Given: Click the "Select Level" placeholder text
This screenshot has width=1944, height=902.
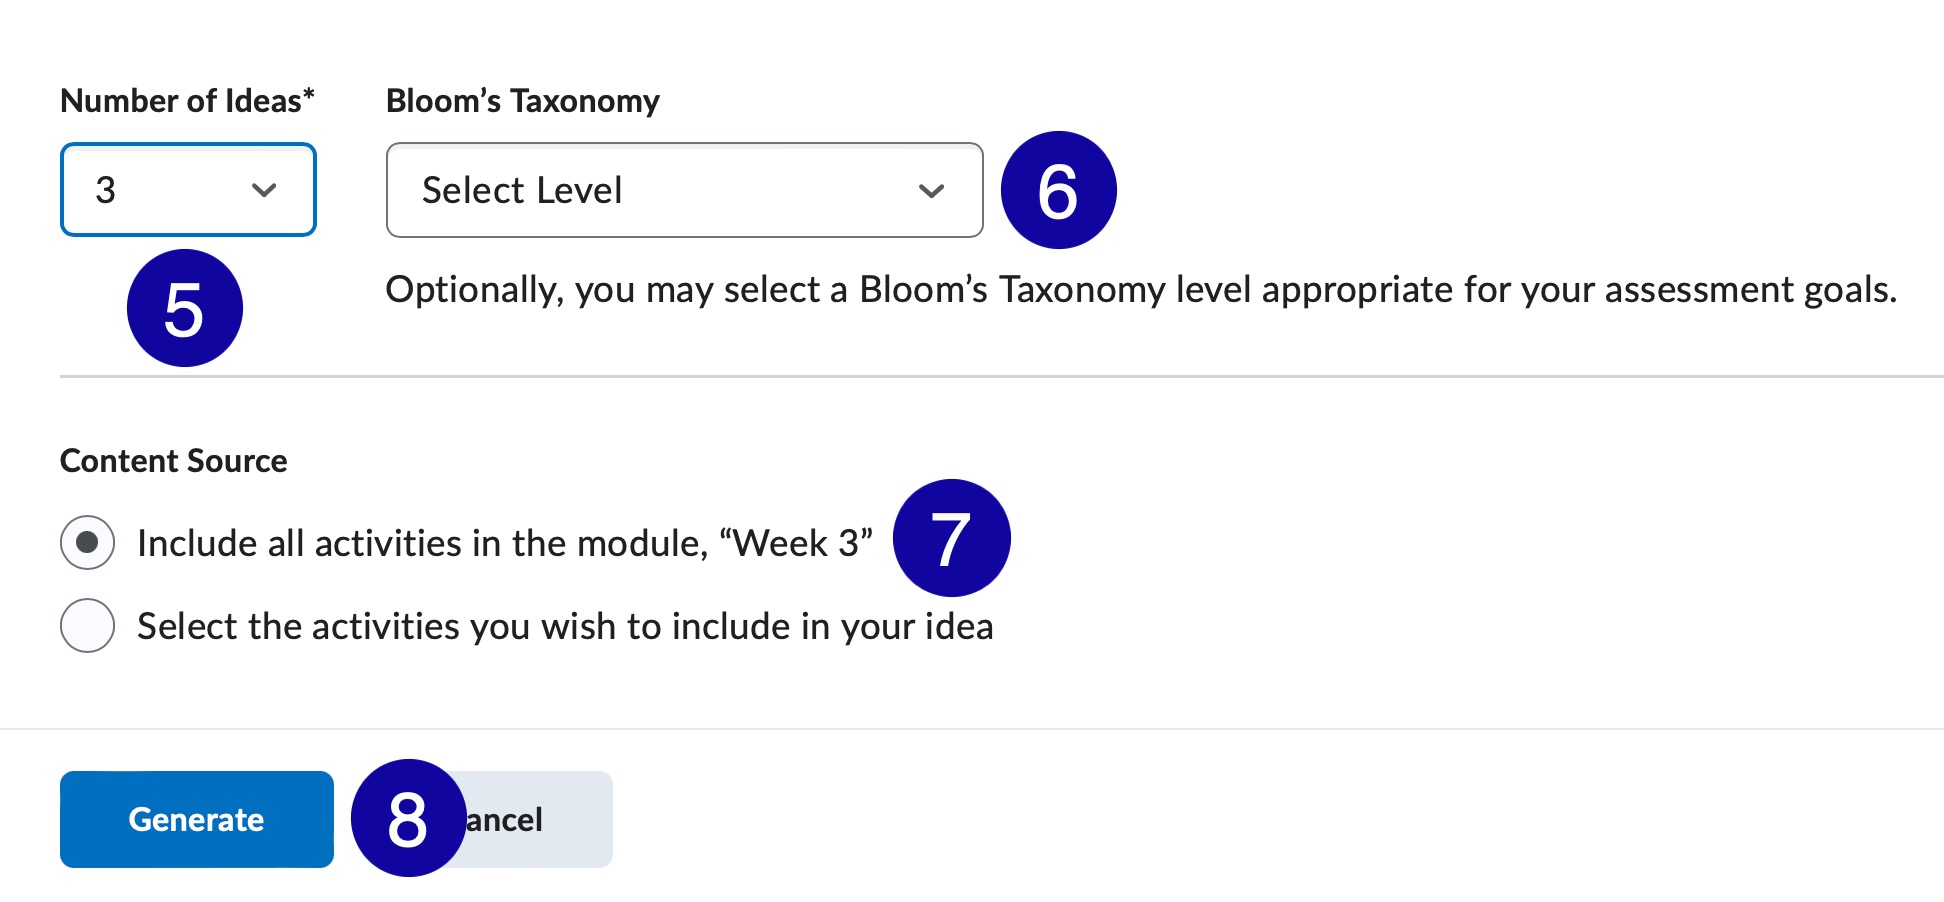Looking at the screenshot, I should 522,191.
